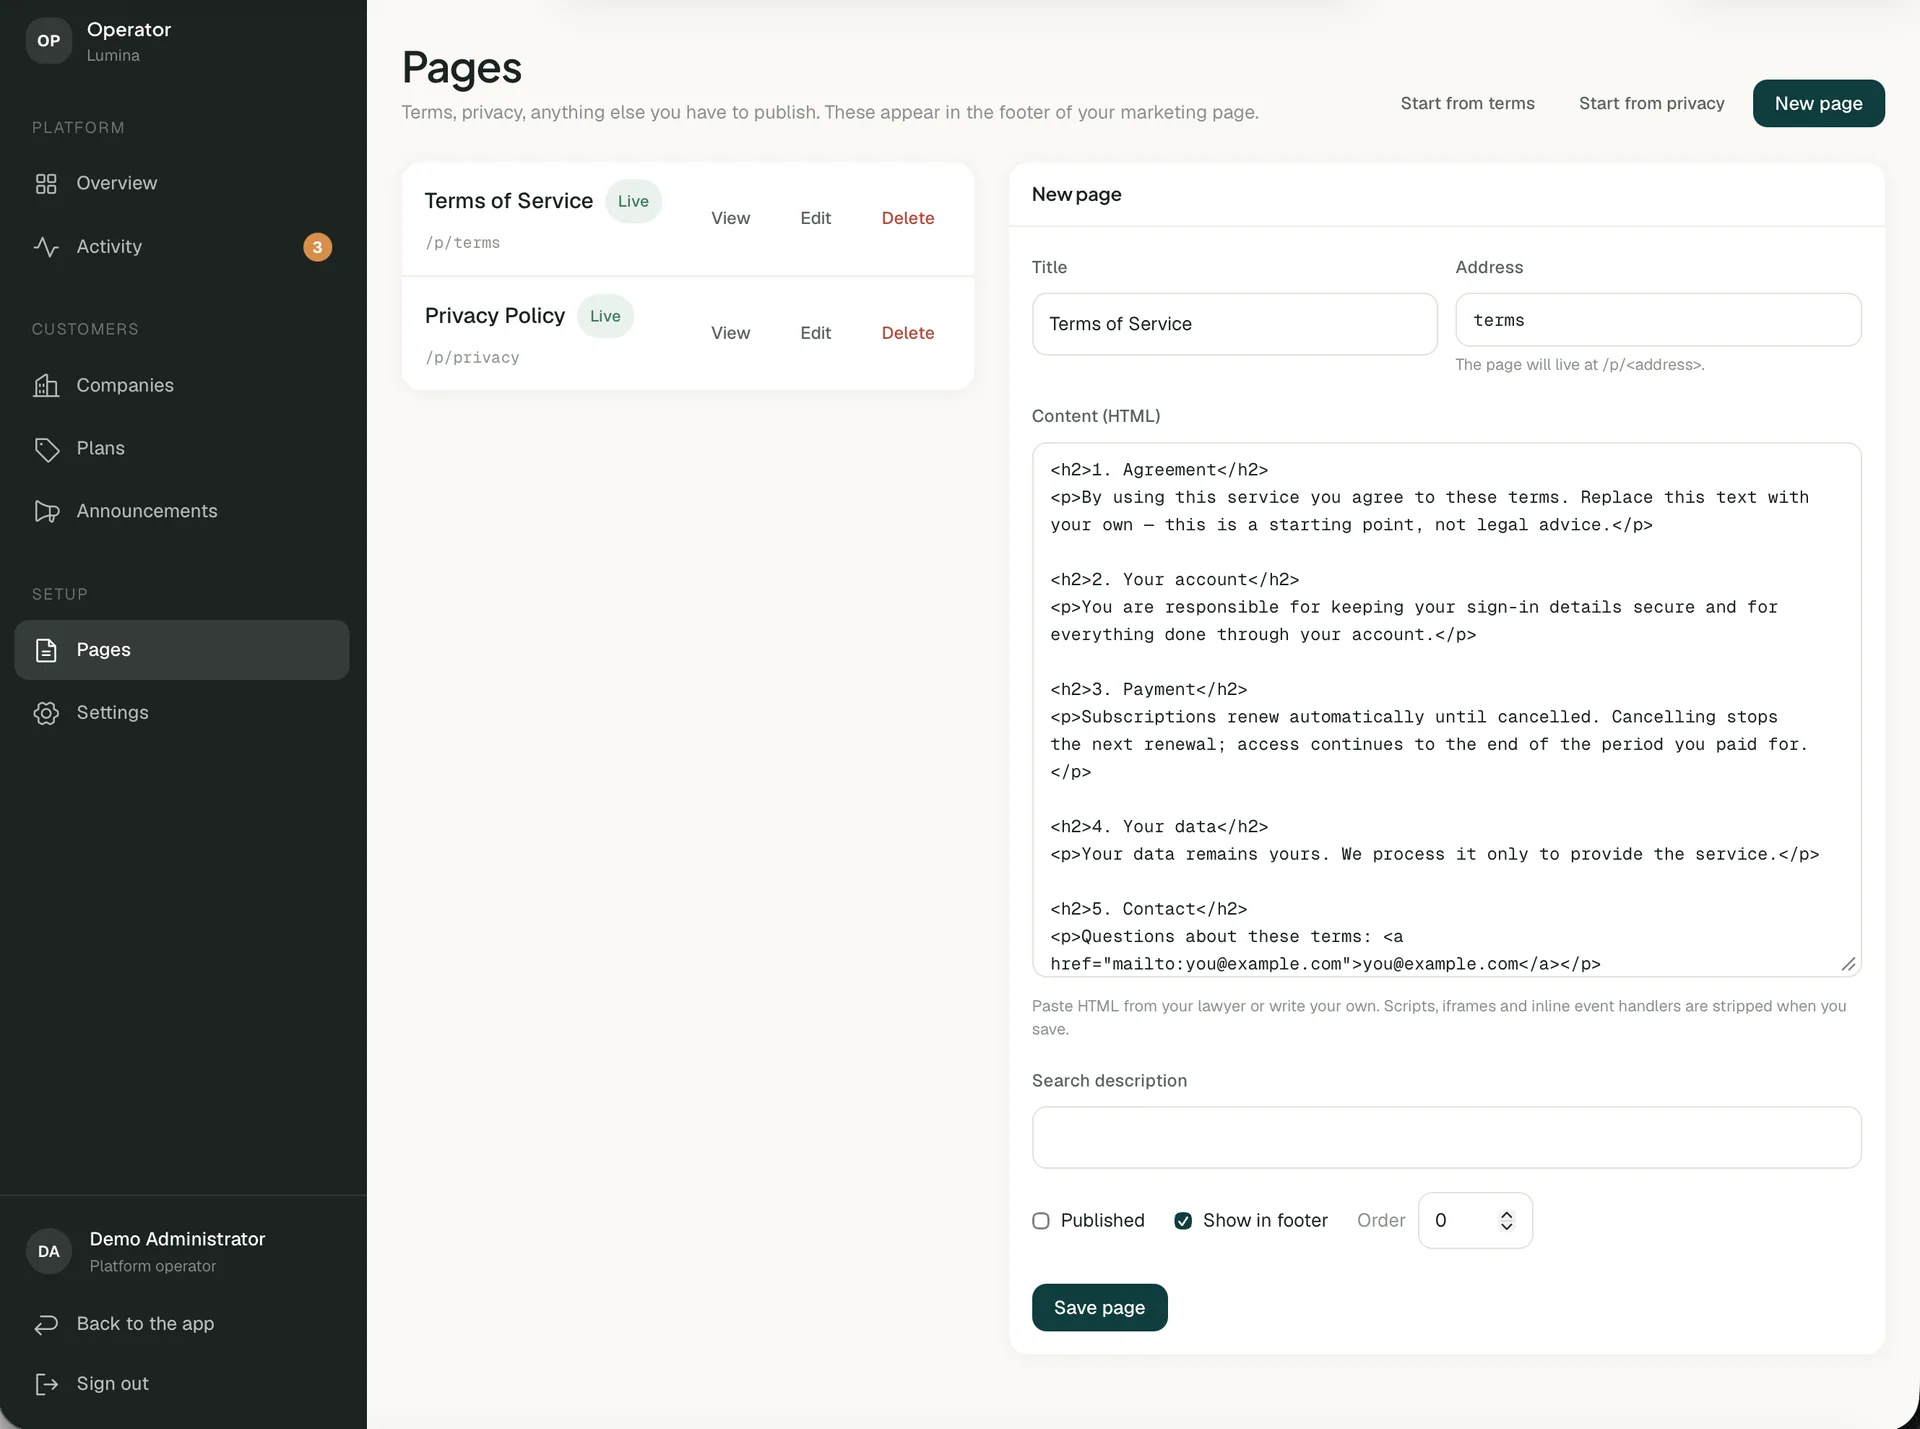Delete the Privacy Policy page
This screenshot has height=1429, width=1920.
pyautogui.click(x=907, y=334)
